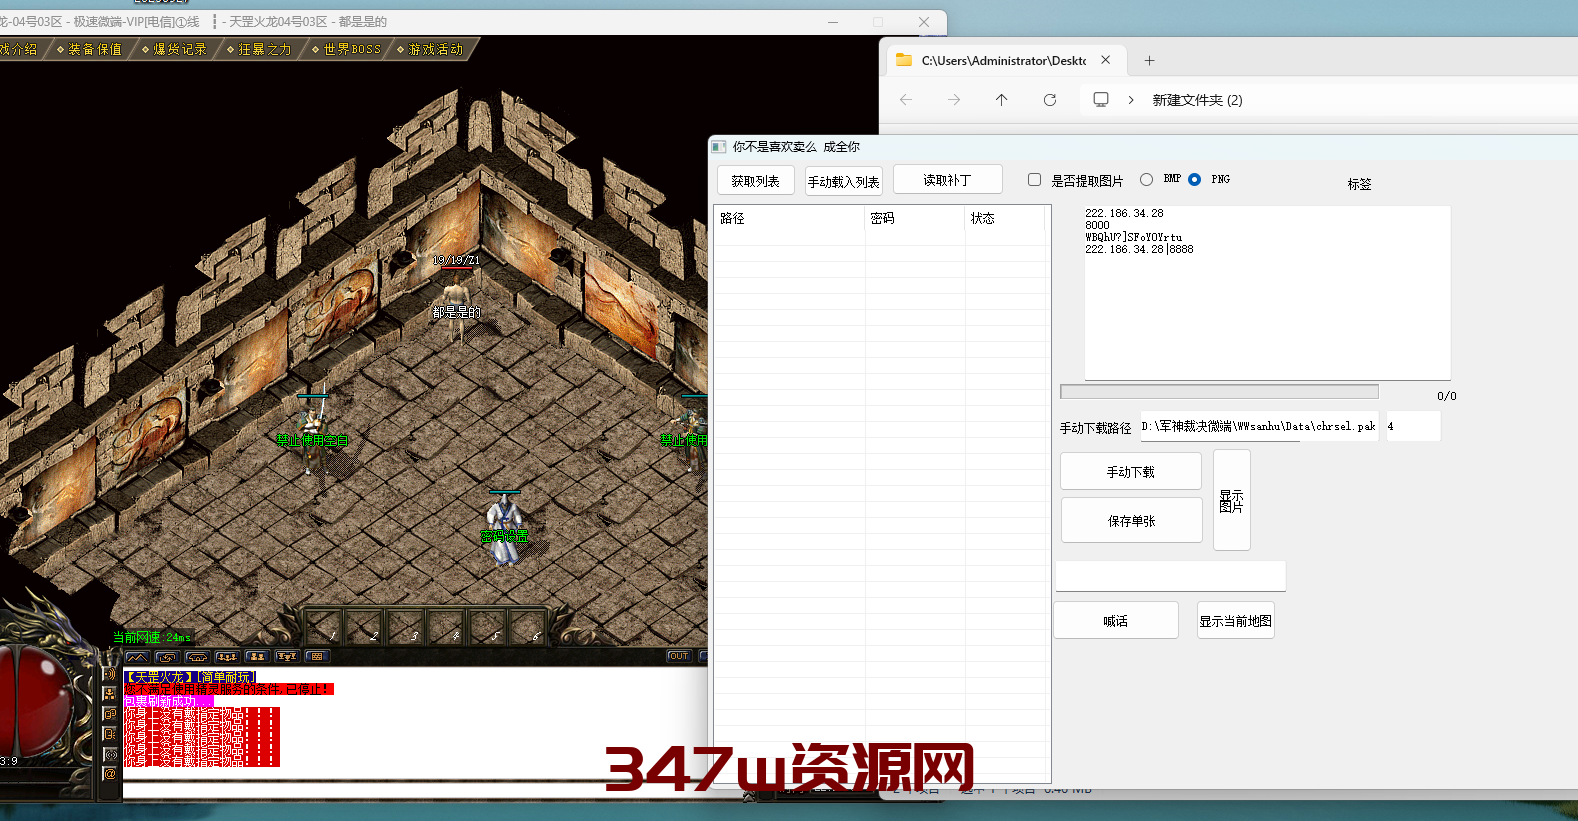This screenshot has height=821, width=1578.
Task: Click the Explorer up-directory arrow
Action: 1002,100
